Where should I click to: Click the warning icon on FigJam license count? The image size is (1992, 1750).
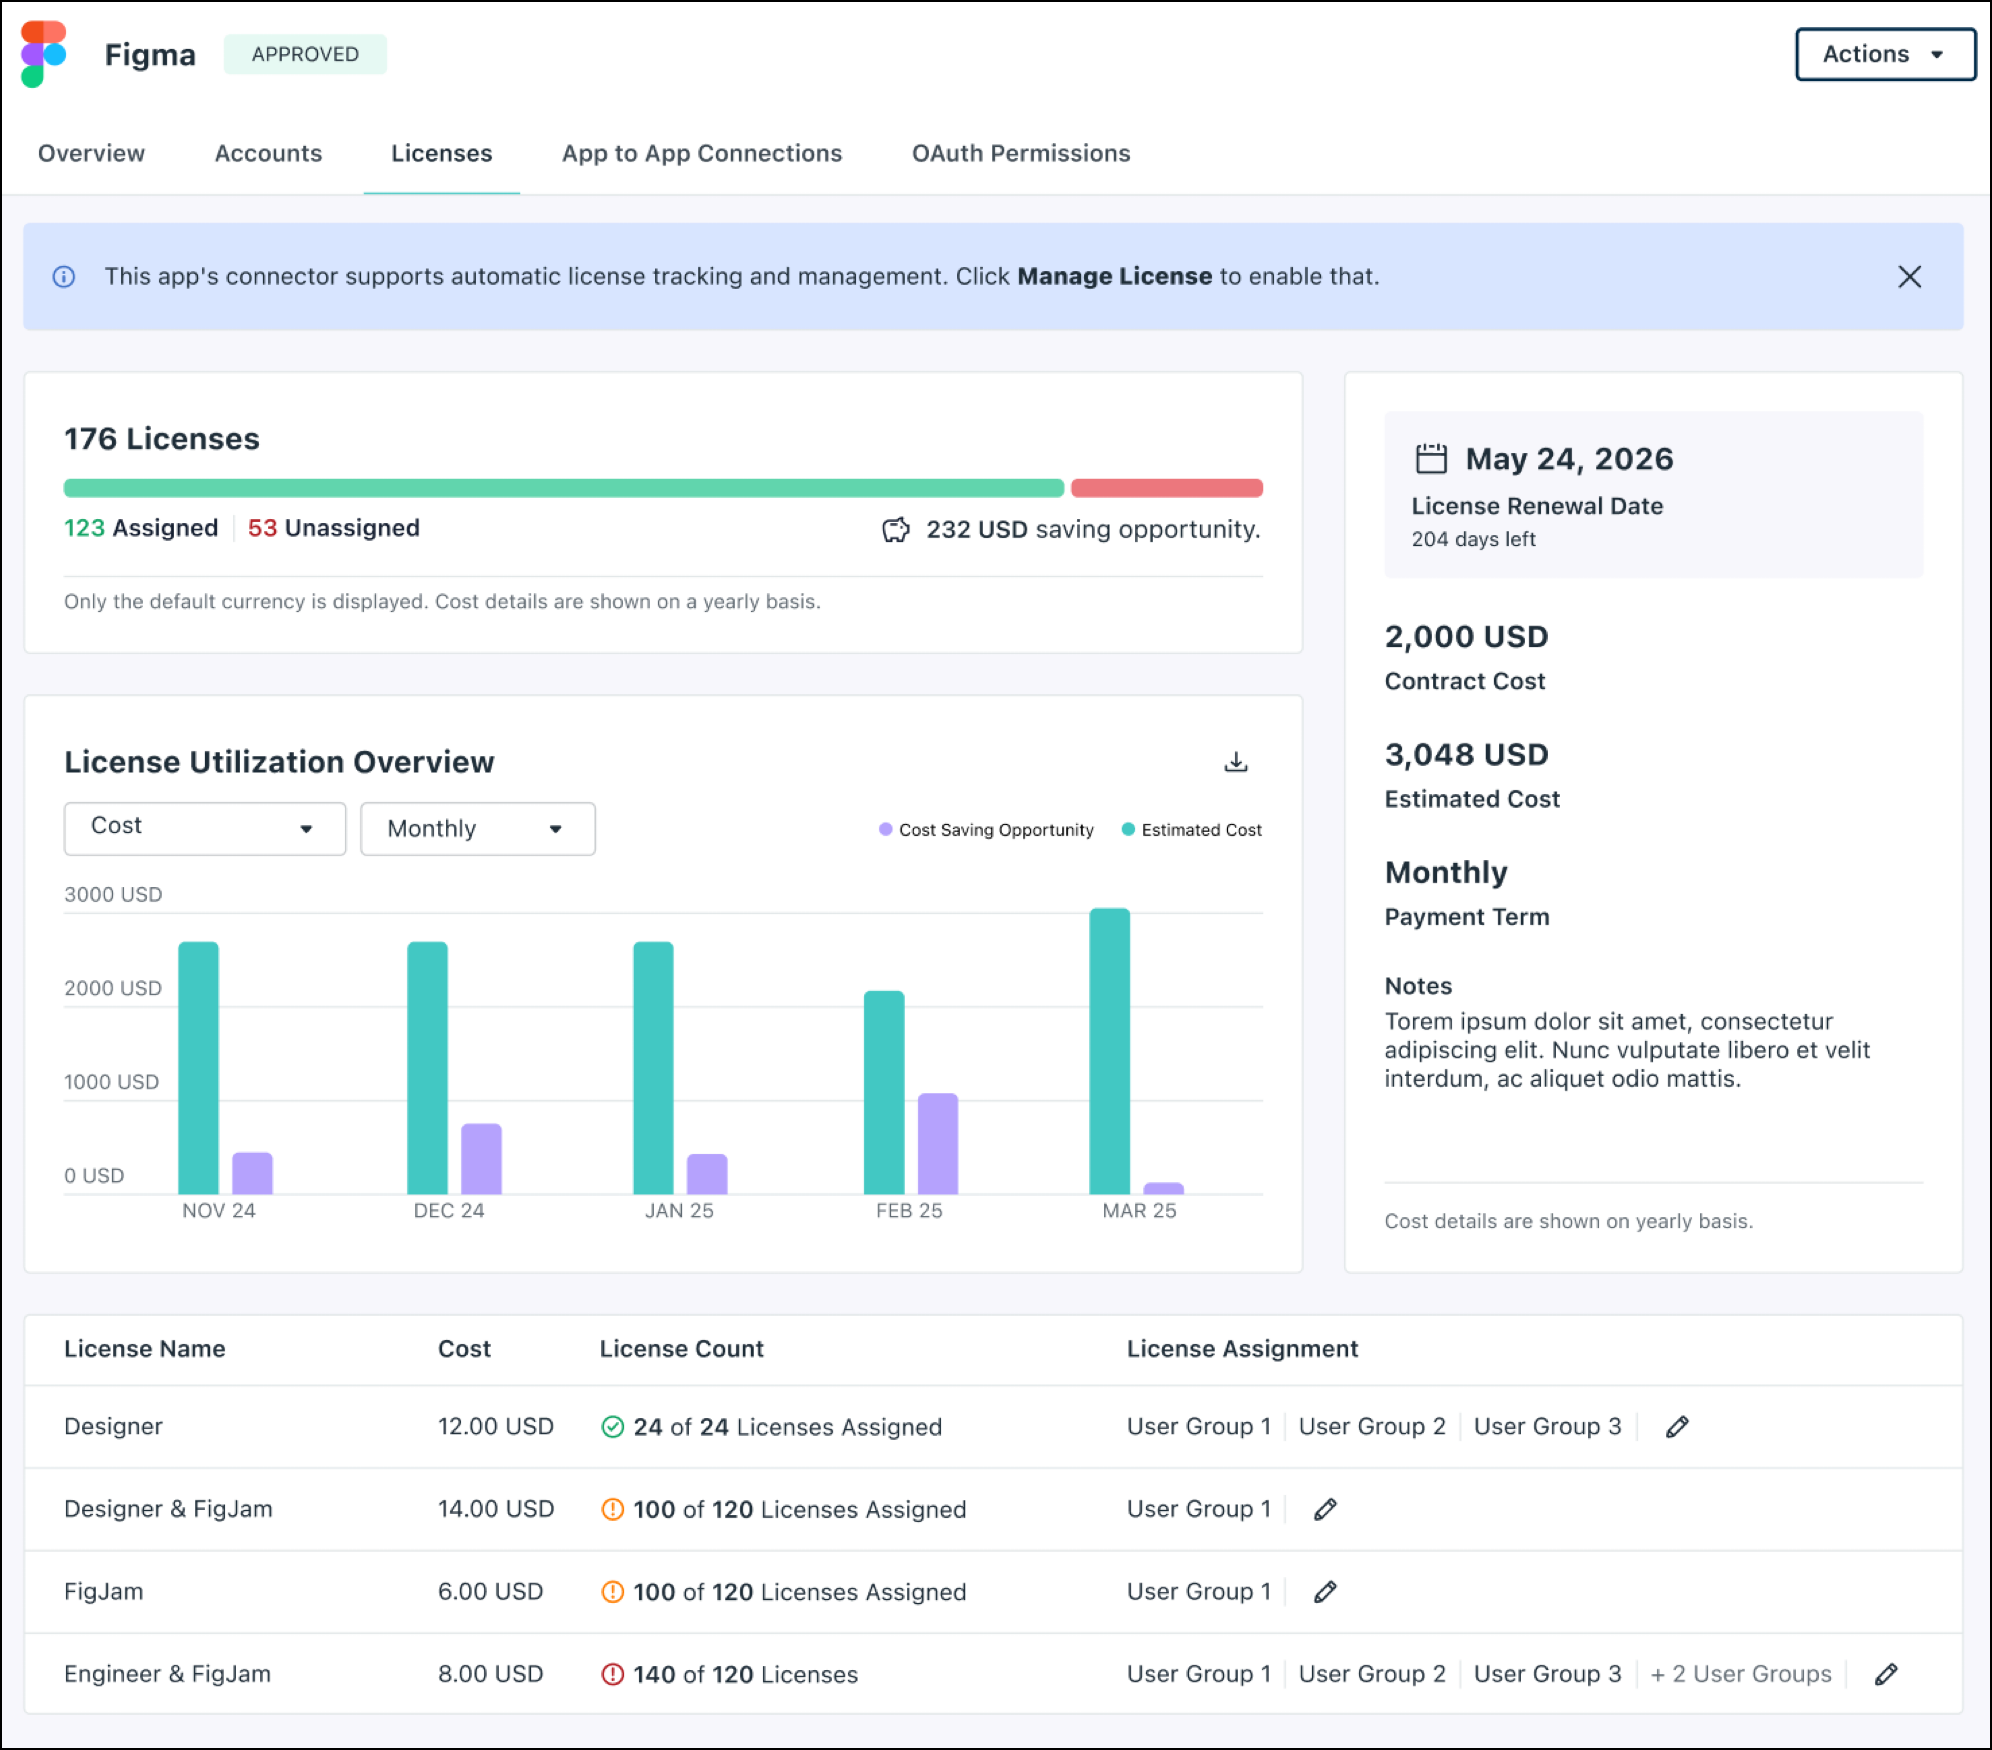[613, 1591]
